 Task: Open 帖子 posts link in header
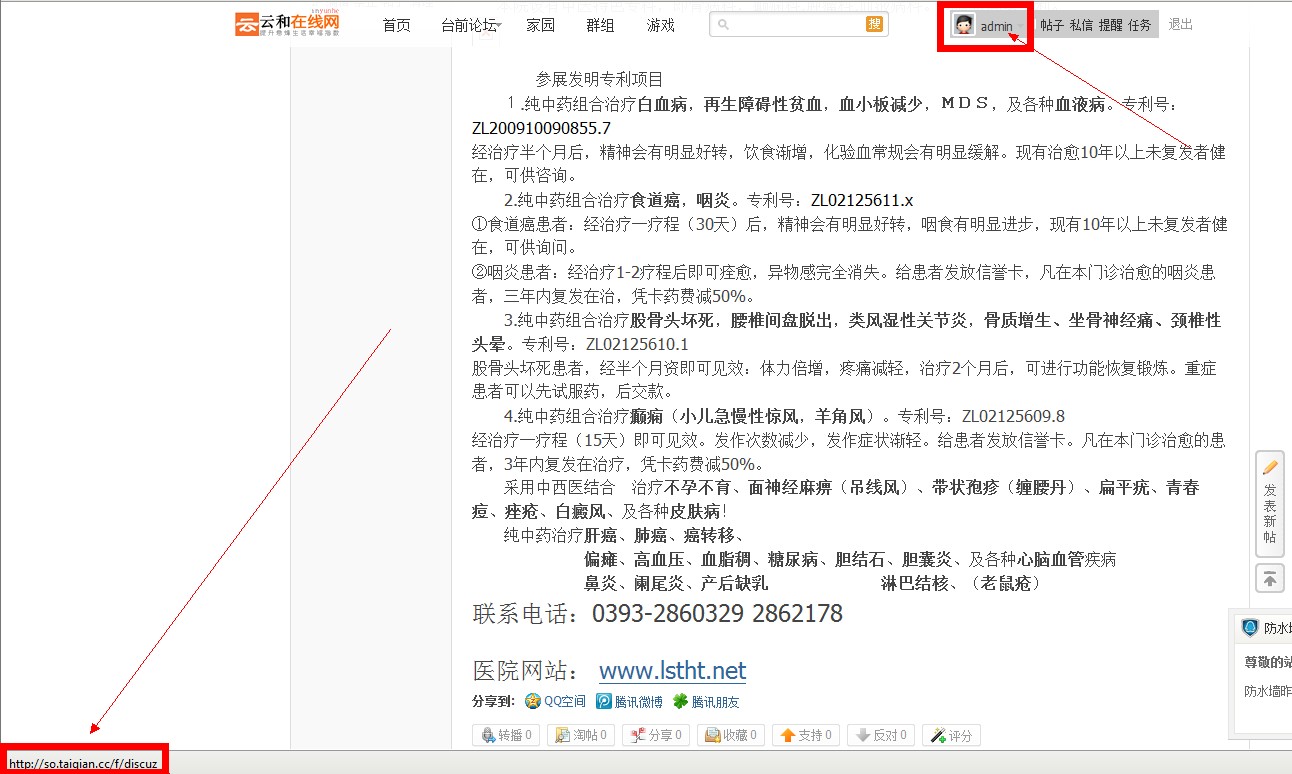(1051, 25)
